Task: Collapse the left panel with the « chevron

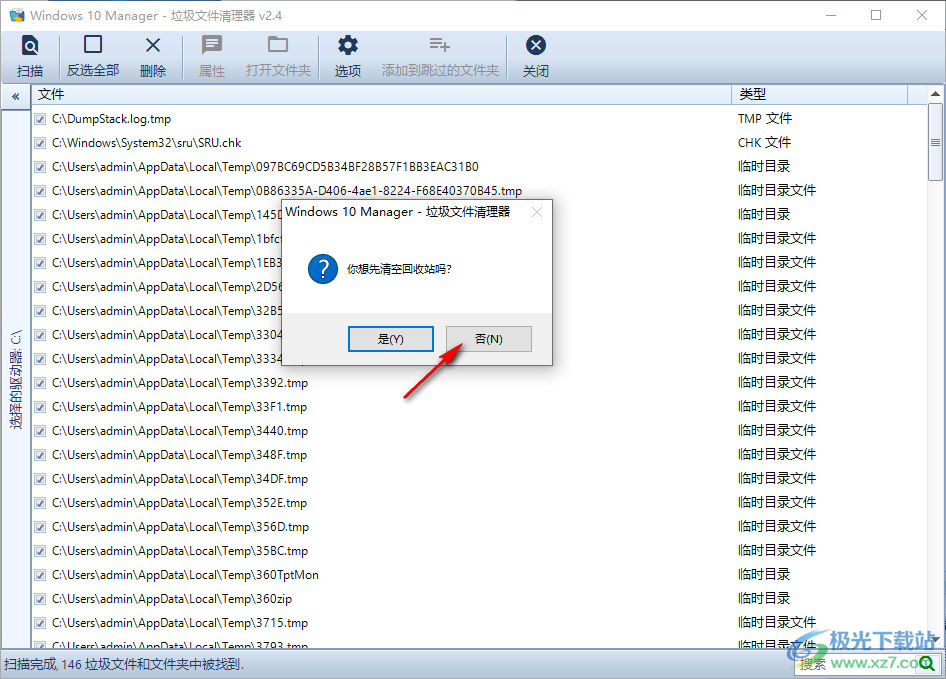Action: [15, 96]
